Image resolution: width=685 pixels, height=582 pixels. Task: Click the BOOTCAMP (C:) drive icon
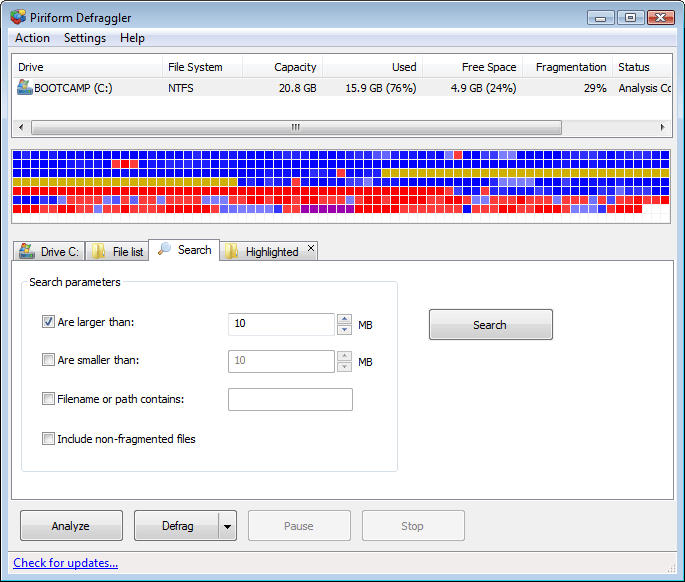(24, 87)
